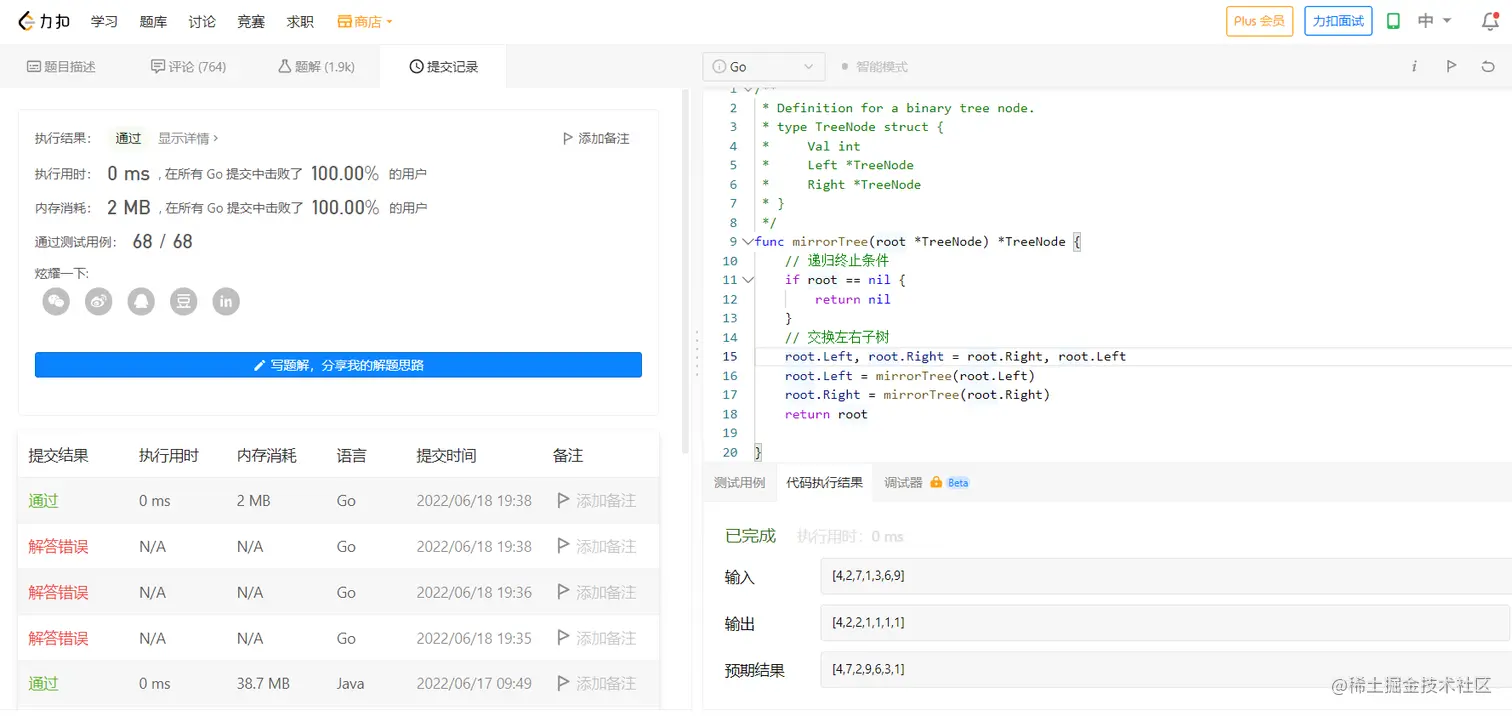Open the 解答错误 submission from 19:35
The image size is (1512, 716).
[x=58, y=638]
